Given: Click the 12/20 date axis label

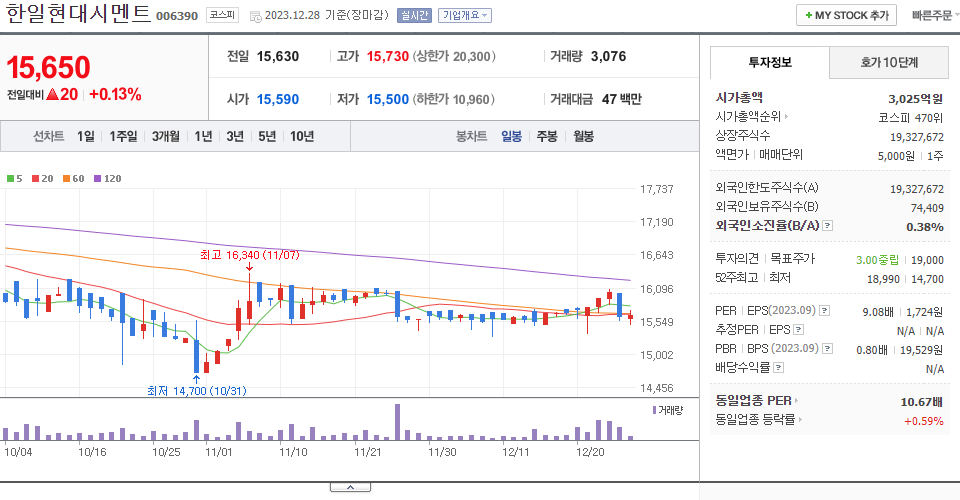Looking at the screenshot, I should coord(590,452).
